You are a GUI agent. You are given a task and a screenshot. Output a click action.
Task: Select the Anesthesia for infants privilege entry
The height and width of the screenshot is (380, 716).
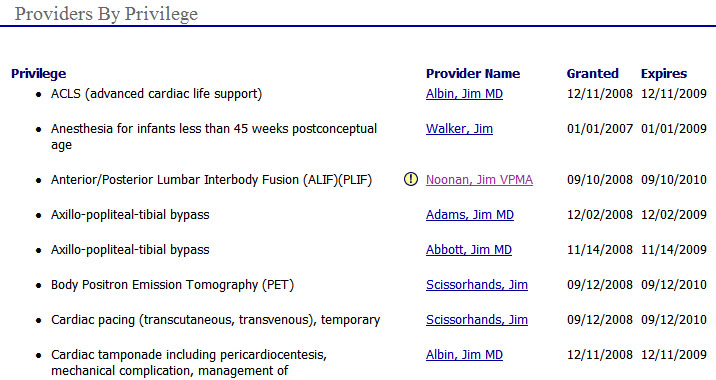[214, 137]
